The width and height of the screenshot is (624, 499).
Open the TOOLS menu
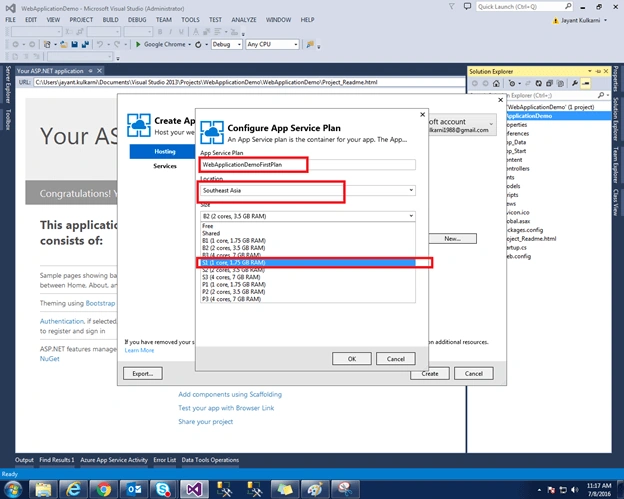tap(190, 19)
